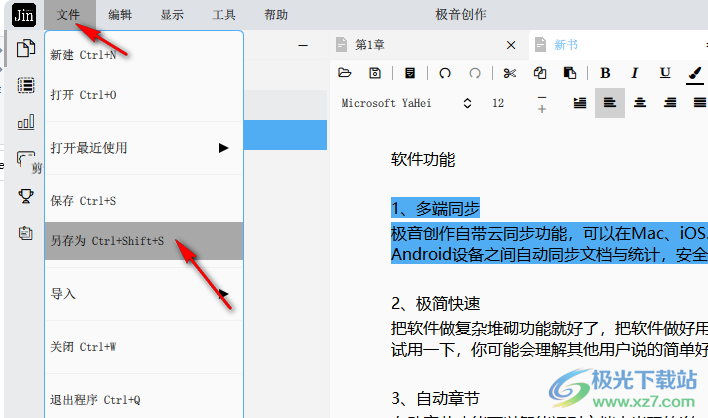Image resolution: width=708 pixels, height=418 pixels.
Task: Open the 文件 menu
Action: click(x=69, y=15)
